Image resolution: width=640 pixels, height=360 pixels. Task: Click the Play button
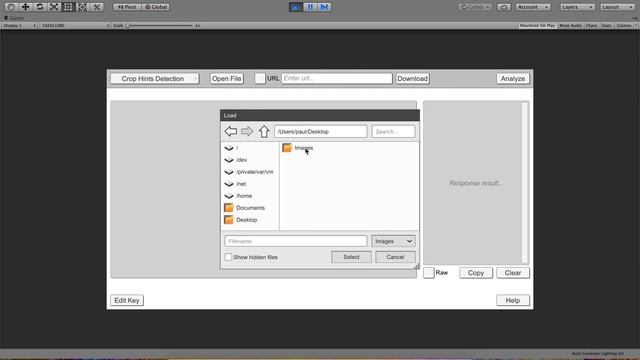click(x=296, y=7)
